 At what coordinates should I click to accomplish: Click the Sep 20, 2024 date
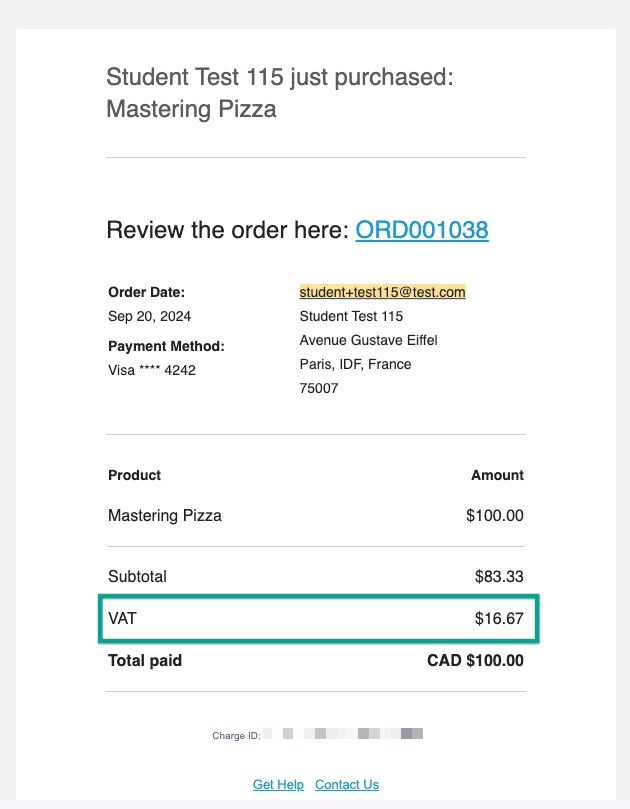(x=150, y=316)
